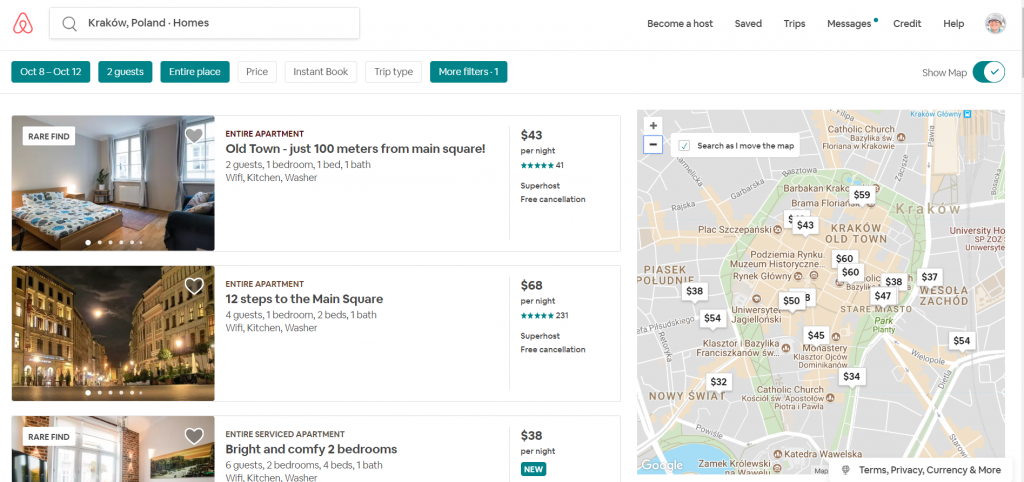The height and width of the screenshot is (482, 1024).
Task: Open Trips in the header
Action: 794,24
